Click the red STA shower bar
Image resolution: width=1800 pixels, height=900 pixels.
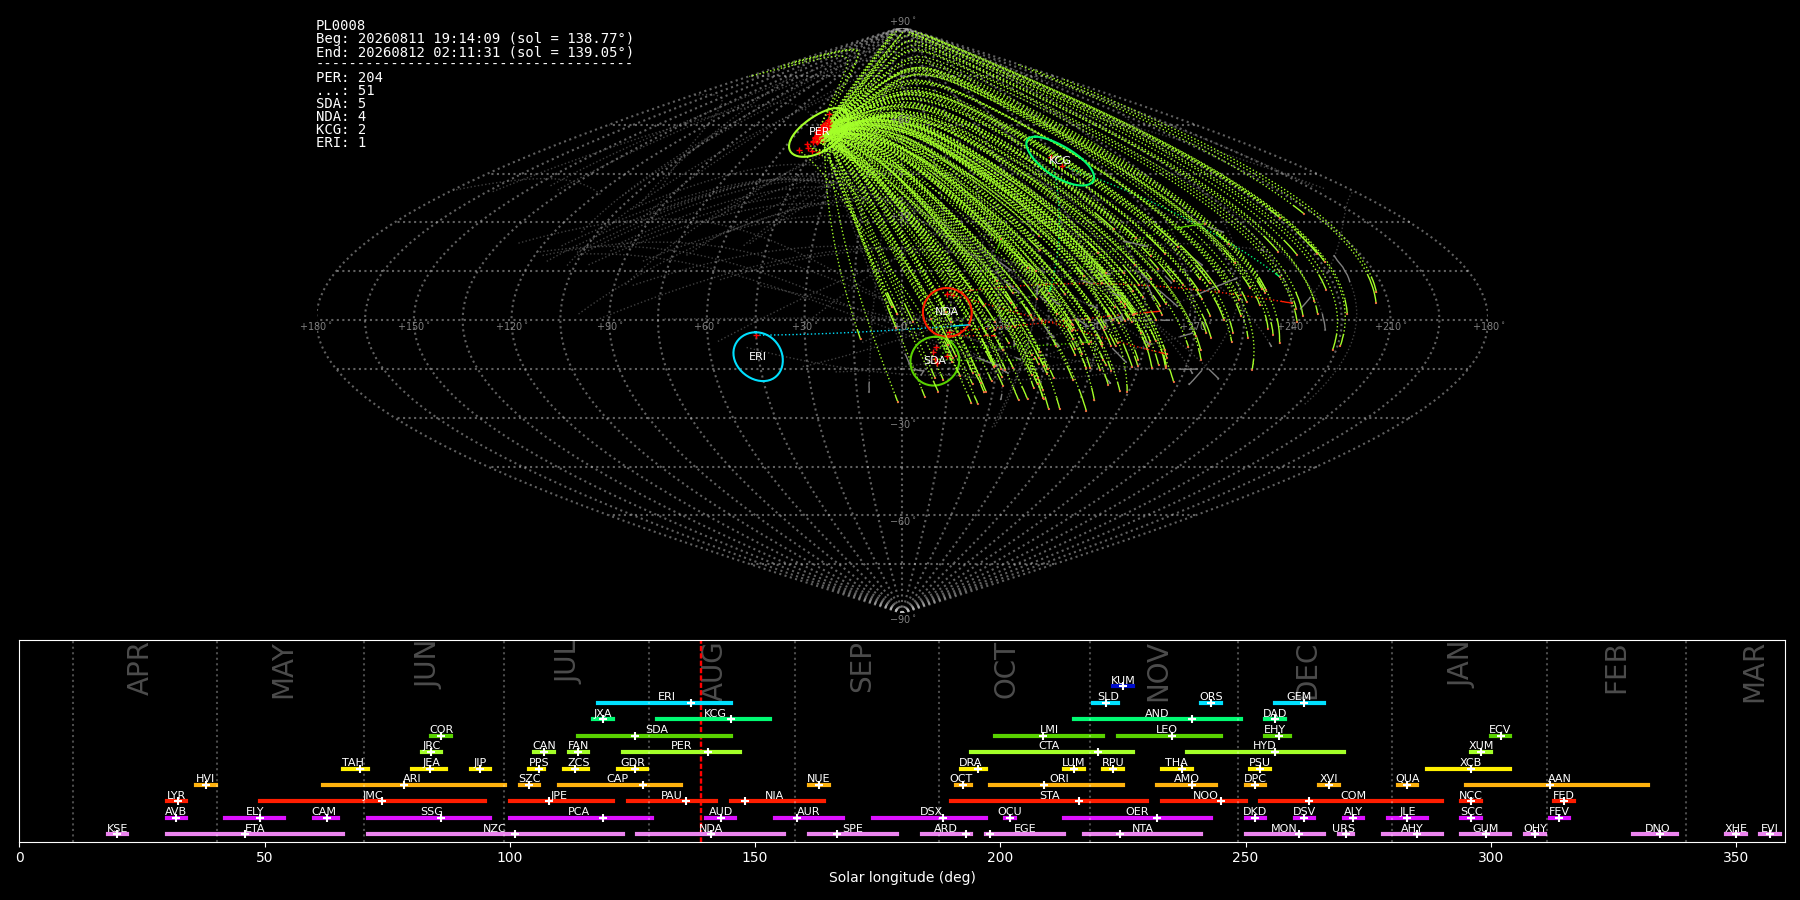click(1049, 801)
